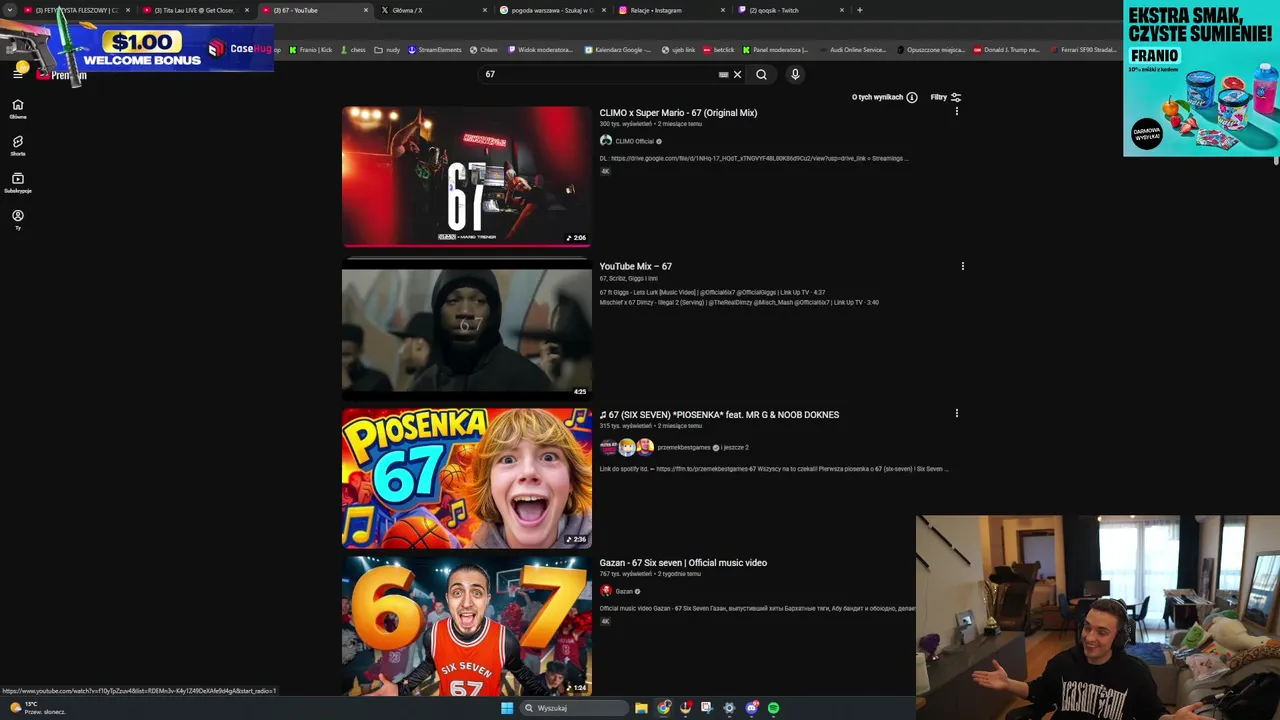
Task: Click title '67 (SIX SEVEN) *PIOSENKA* feat. MR G'
Action: 719,415
